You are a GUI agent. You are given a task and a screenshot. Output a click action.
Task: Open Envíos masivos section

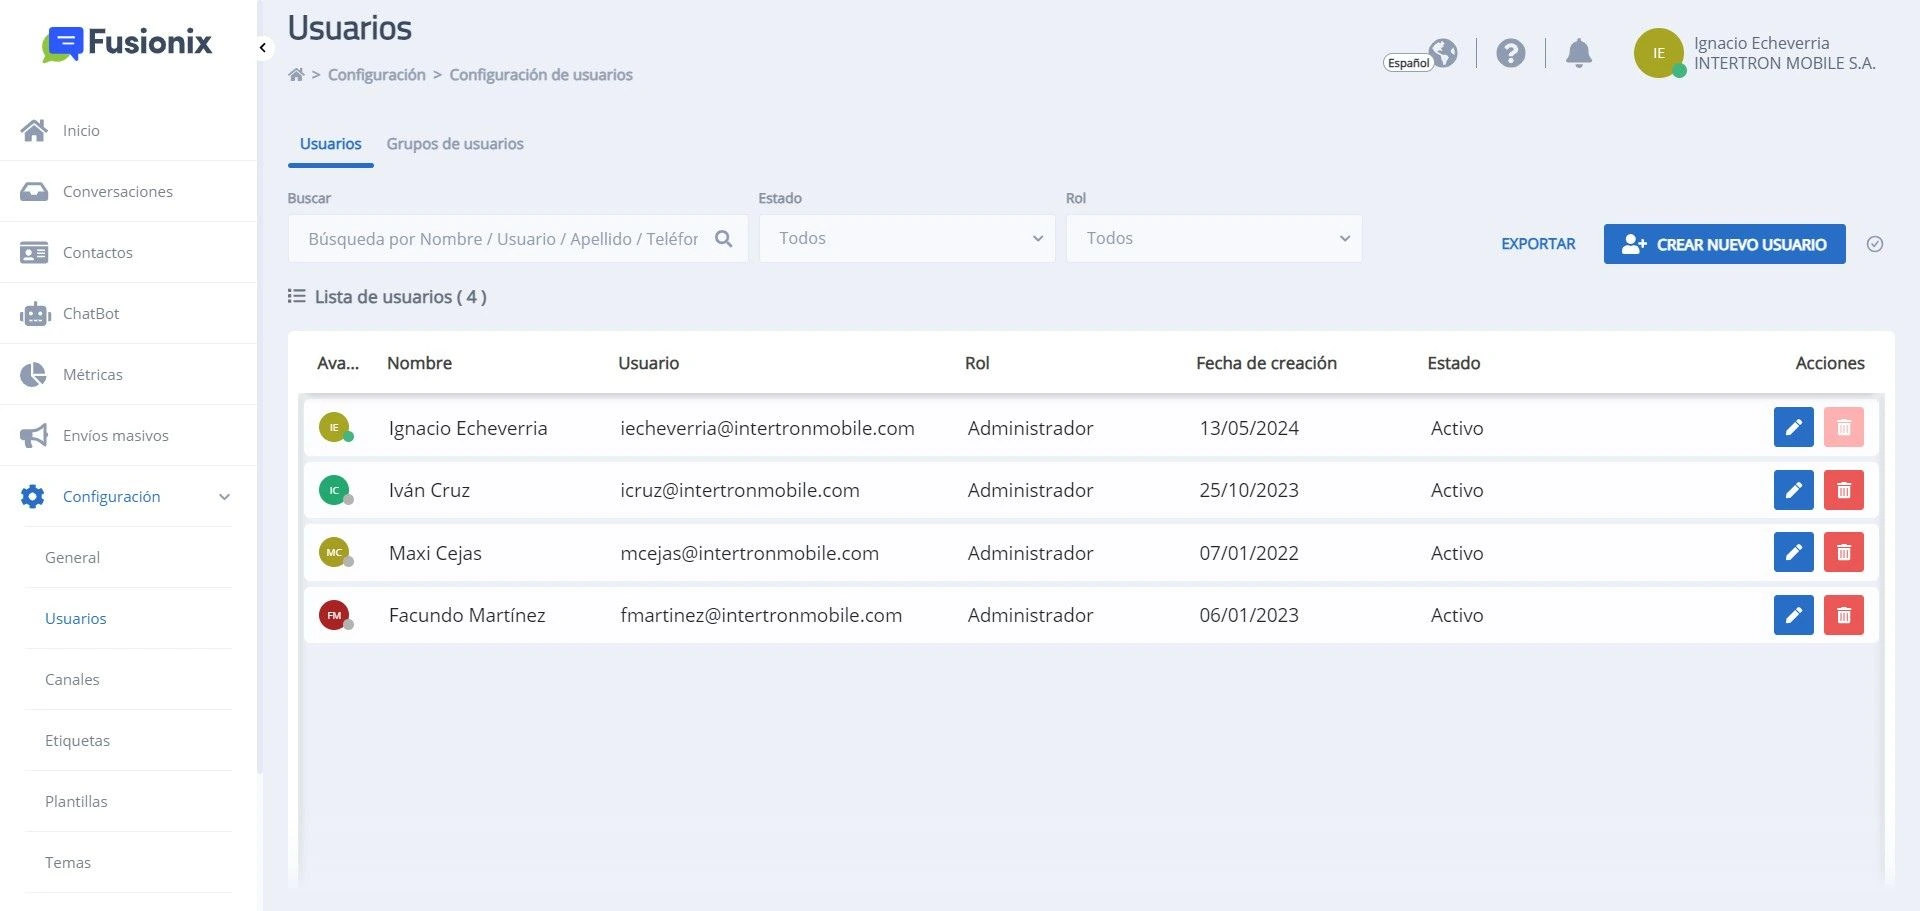coord(115,435)
